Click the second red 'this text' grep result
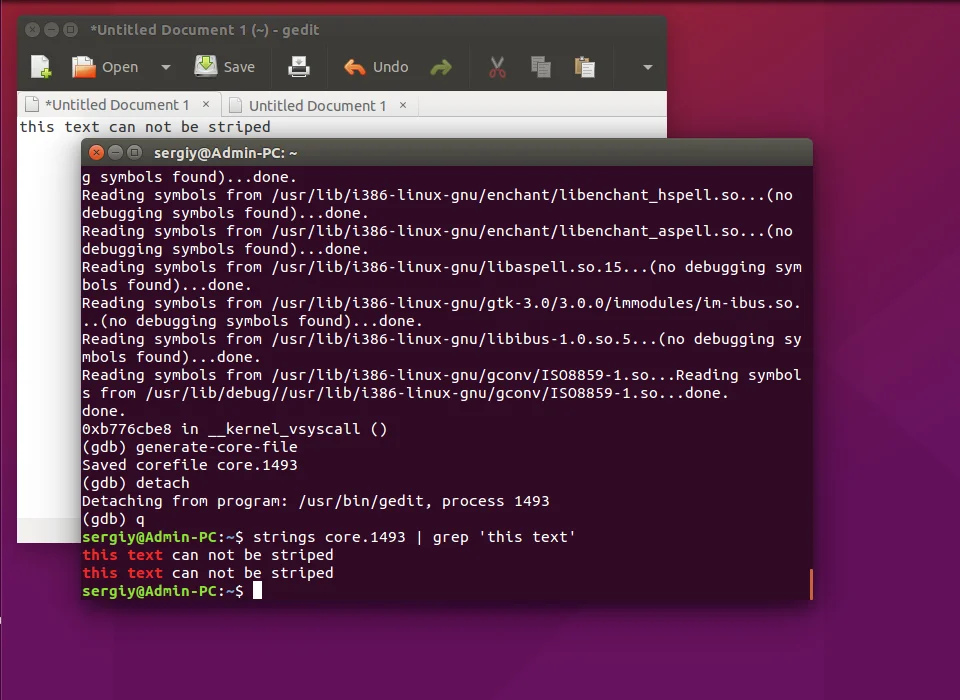The height and width of the screenshot is (700, 960). tap(122, 573)
